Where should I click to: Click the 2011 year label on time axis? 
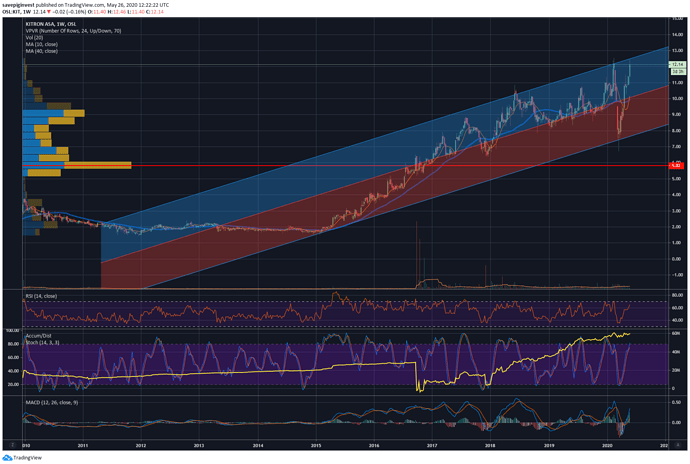tap(83, 446)
